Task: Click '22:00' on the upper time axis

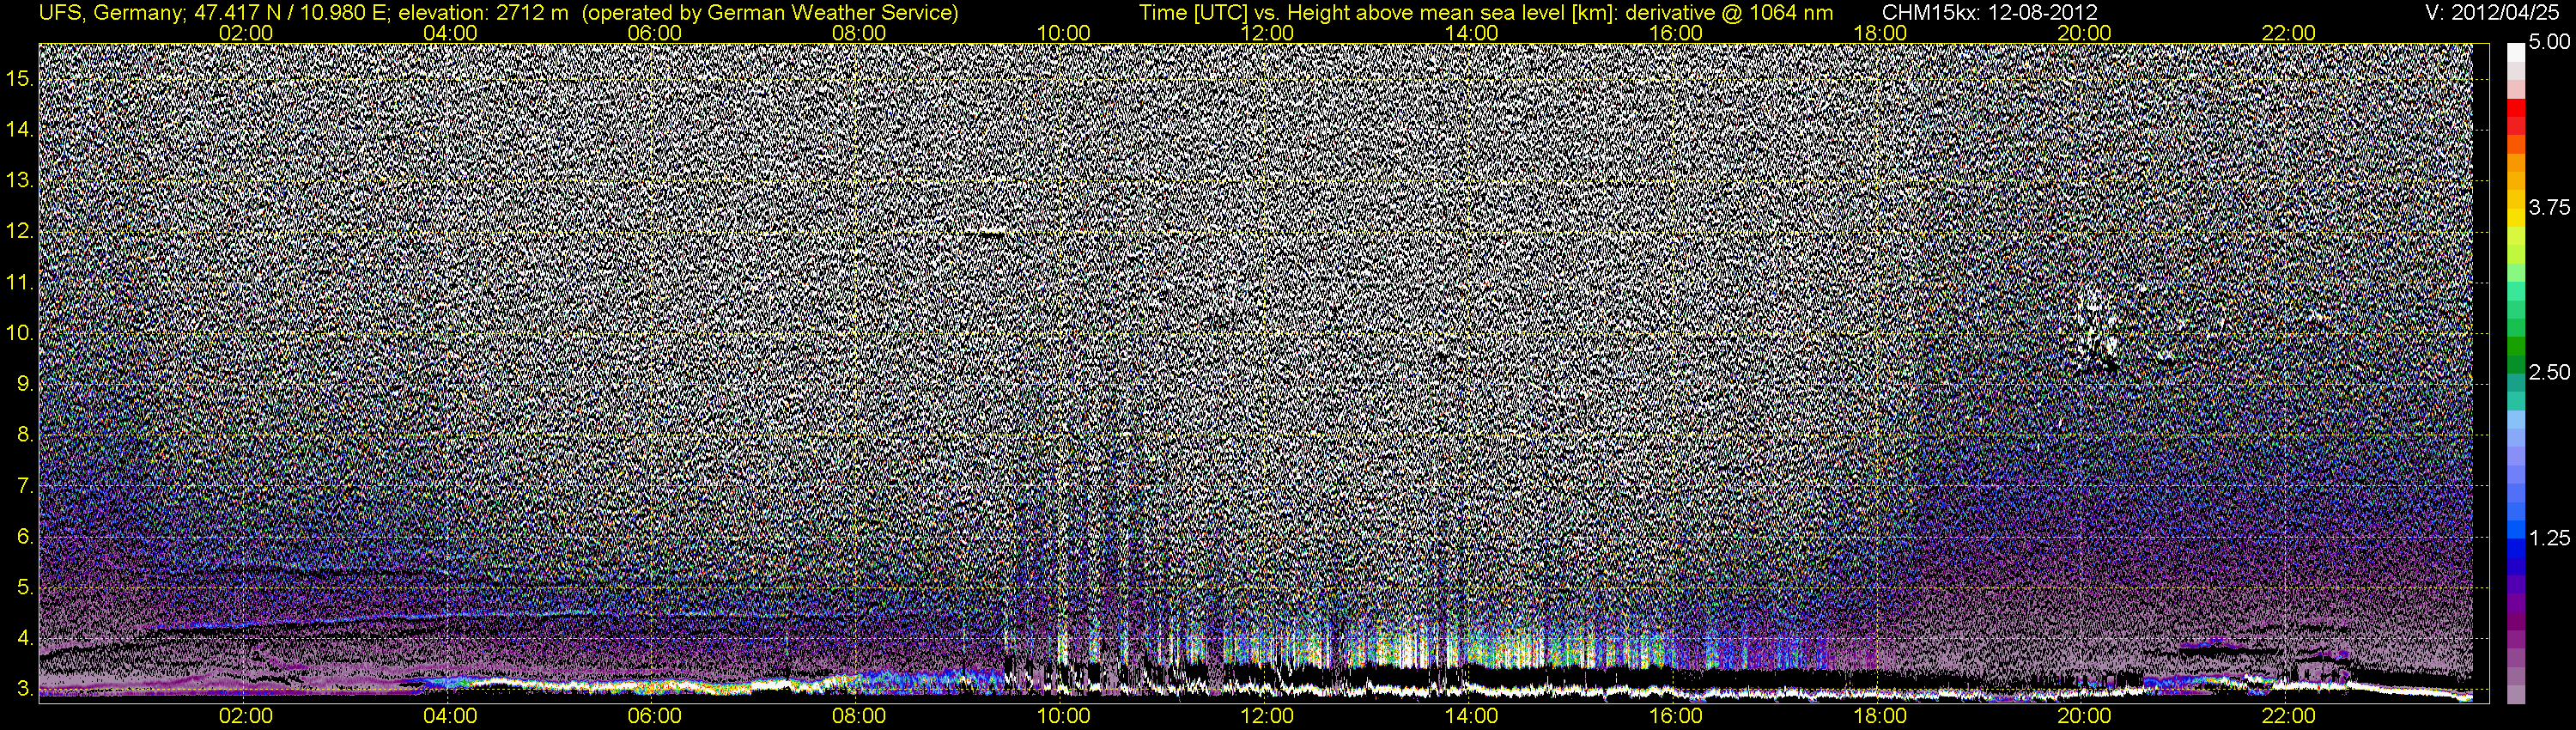Action: 2289,33
